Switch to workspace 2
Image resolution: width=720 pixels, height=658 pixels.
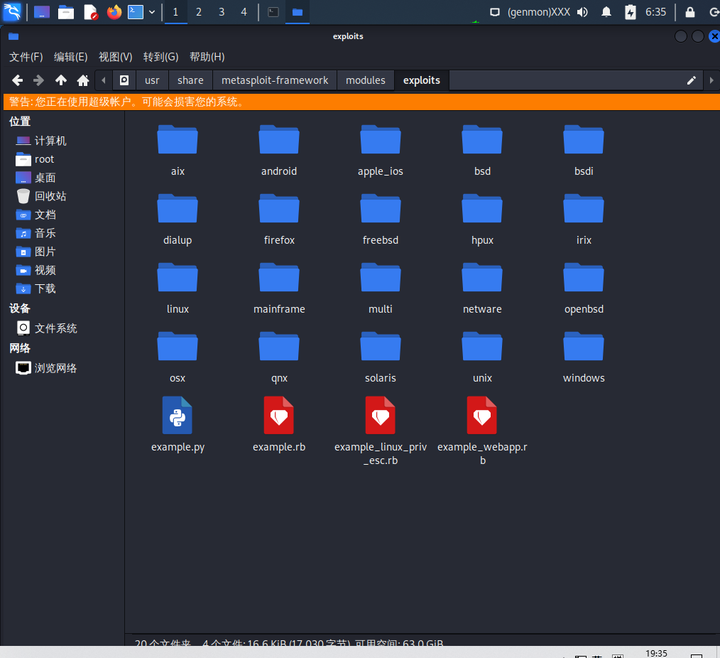[x=198, y=12]
